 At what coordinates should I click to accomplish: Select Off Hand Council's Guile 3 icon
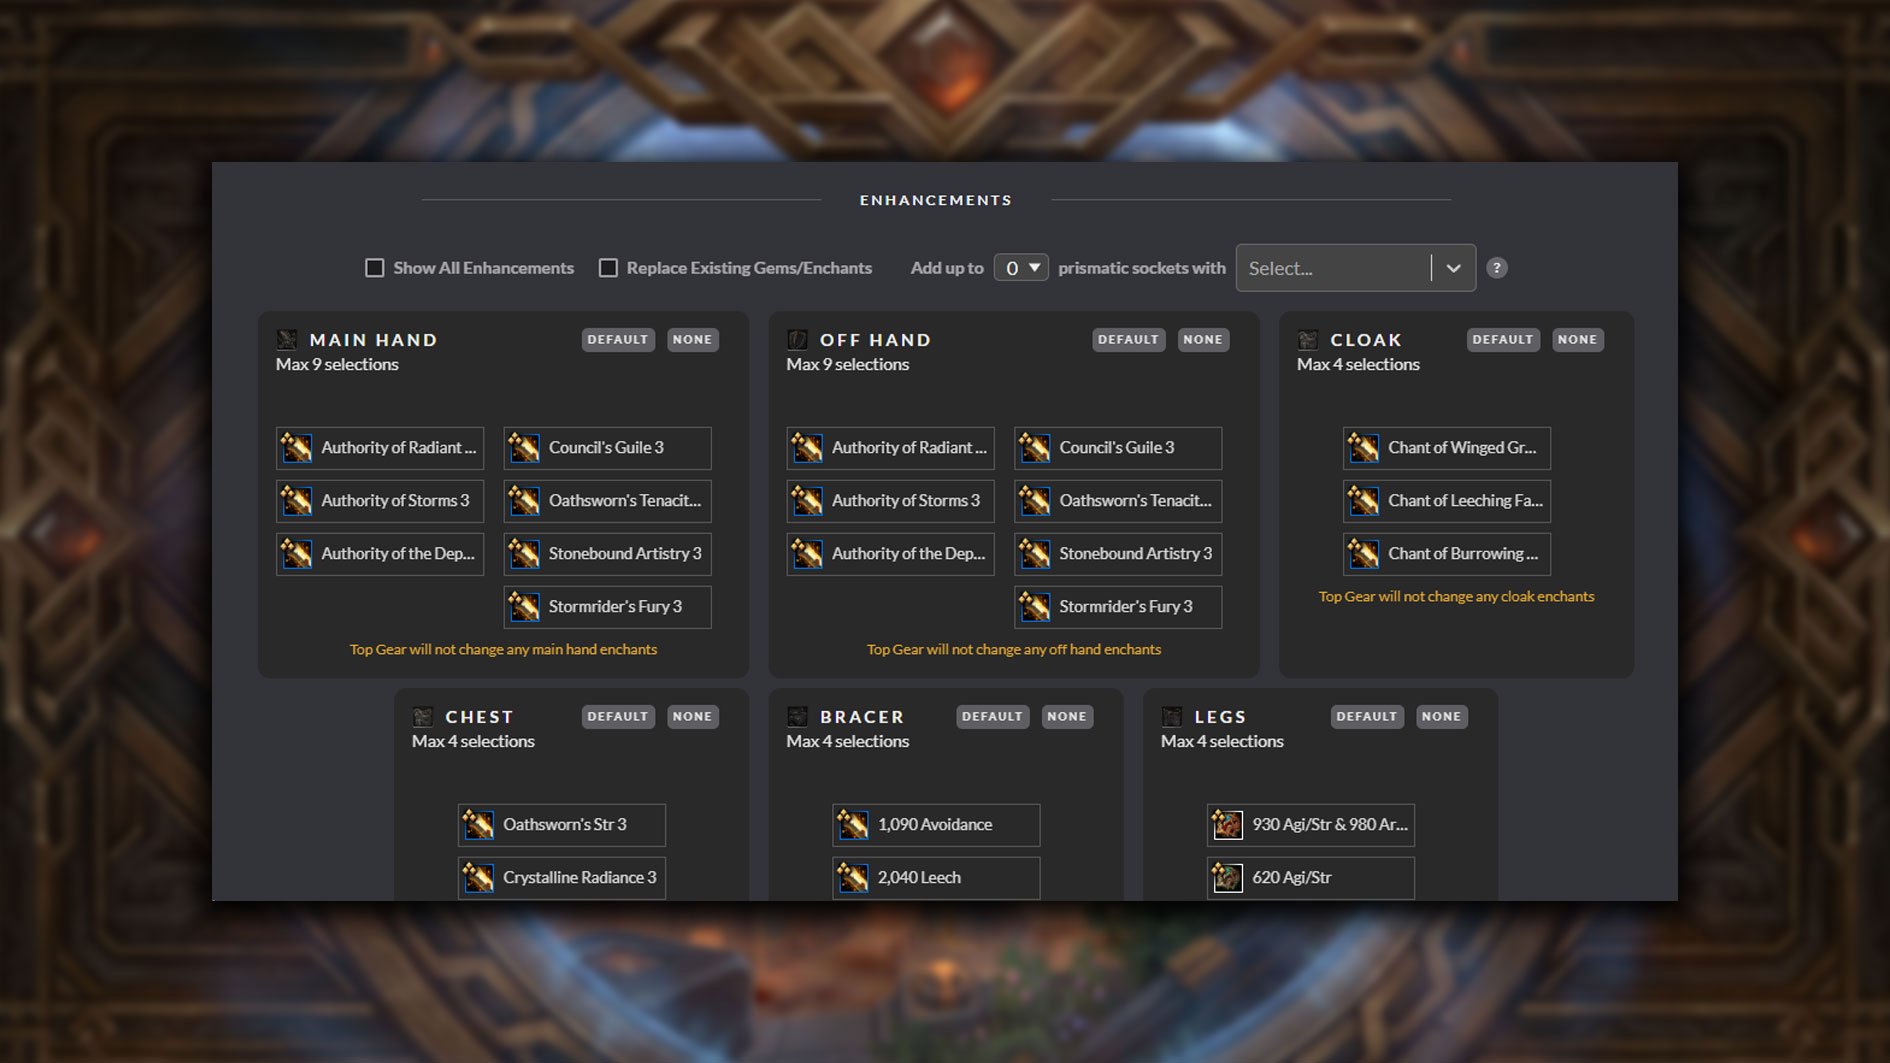tap(1035, 448)
